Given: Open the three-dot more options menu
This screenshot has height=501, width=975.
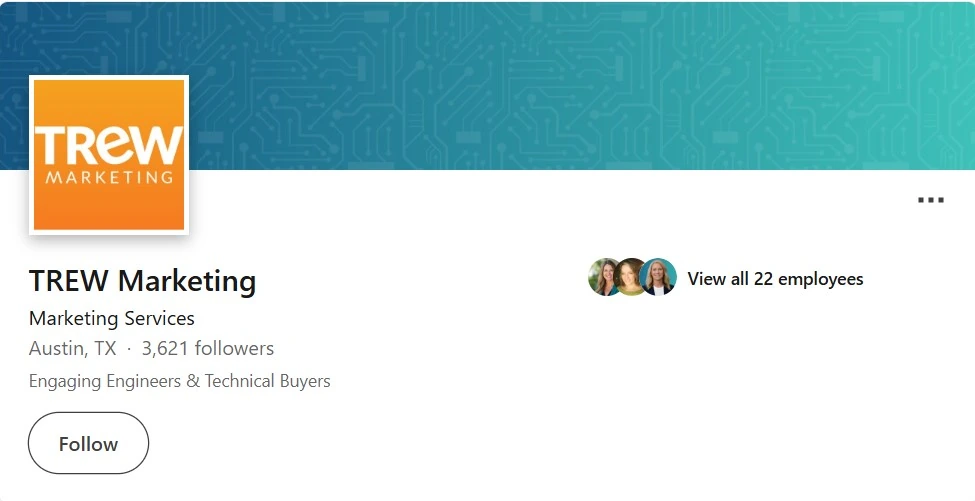Looking at the screenshot, I should (x=931, y=200).
